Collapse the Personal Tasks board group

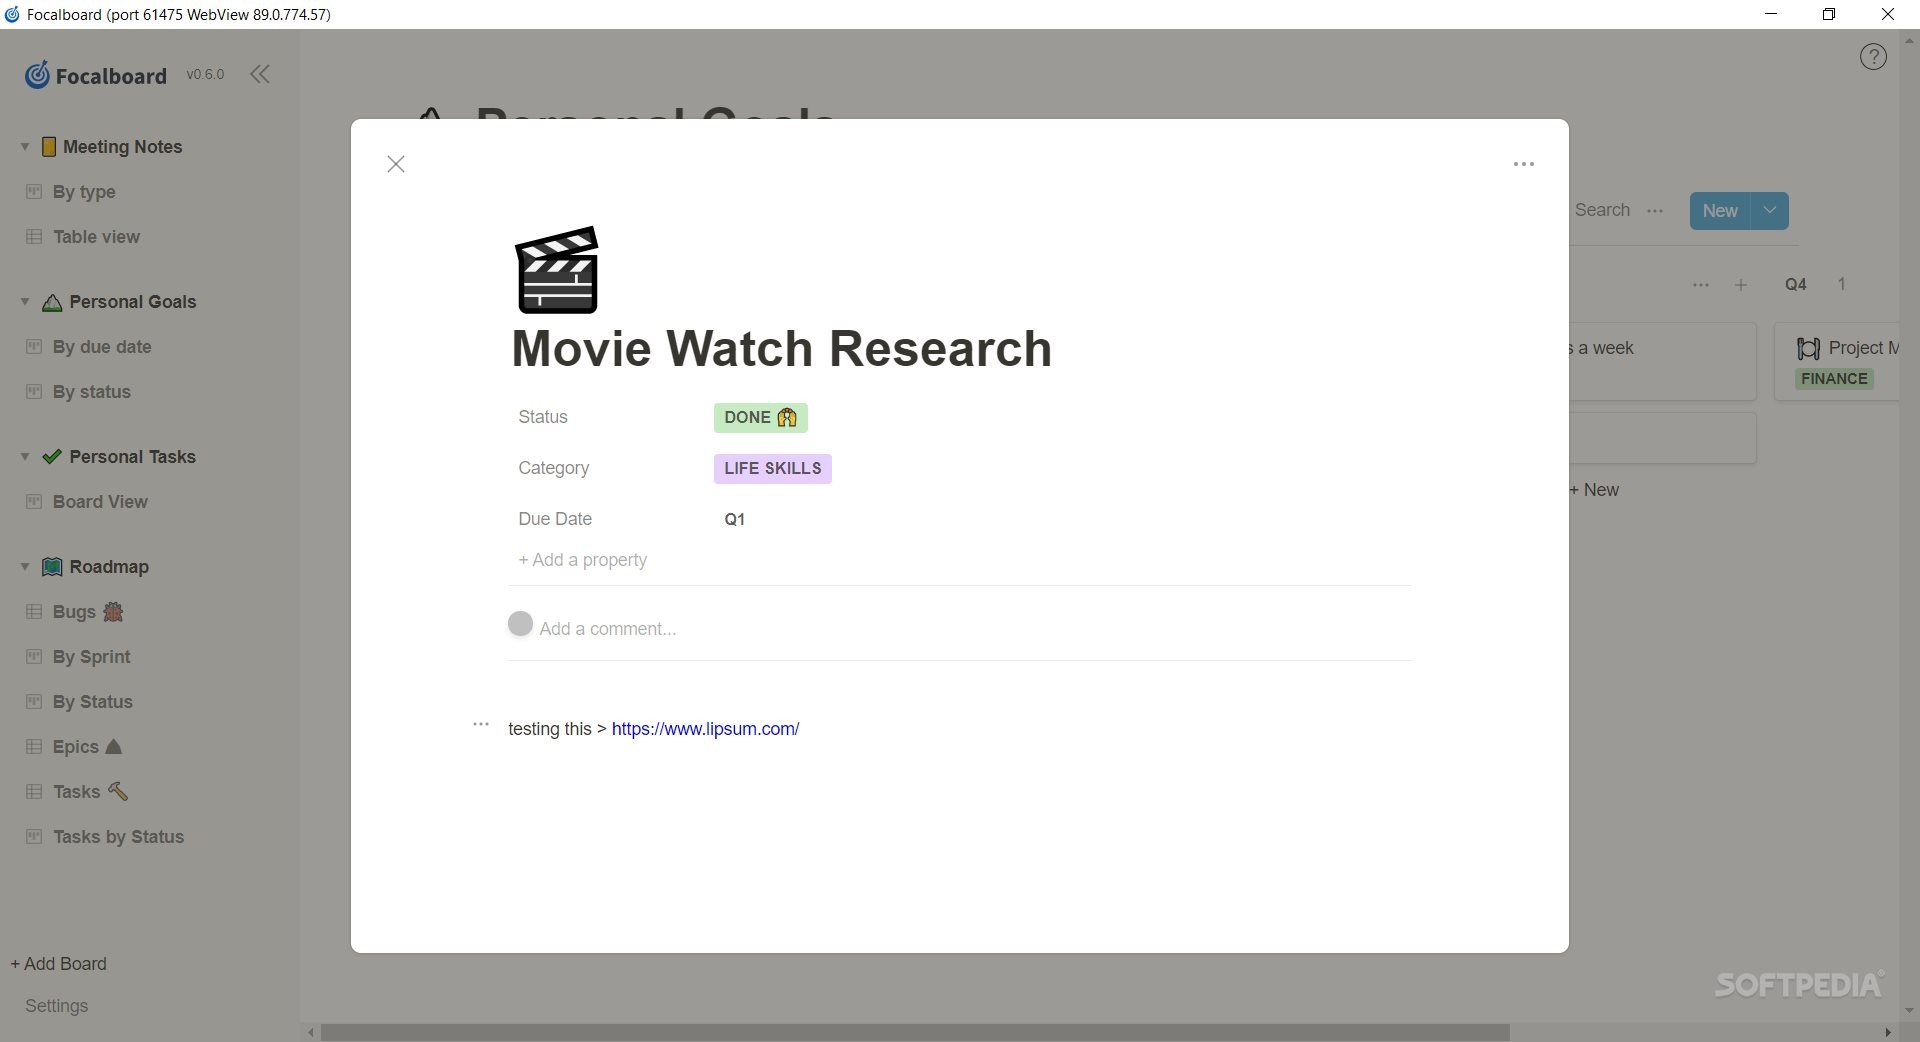click(x=25, y=457)
